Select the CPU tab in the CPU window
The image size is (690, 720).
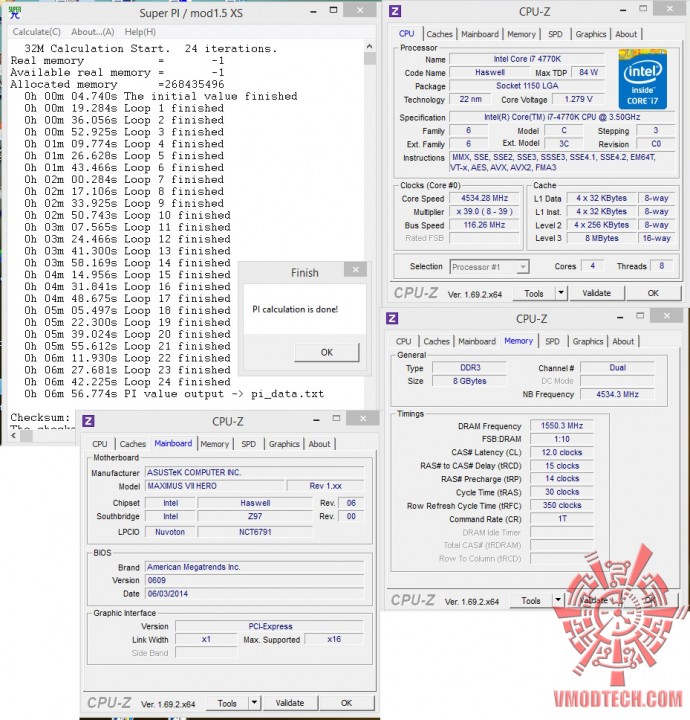406,34
